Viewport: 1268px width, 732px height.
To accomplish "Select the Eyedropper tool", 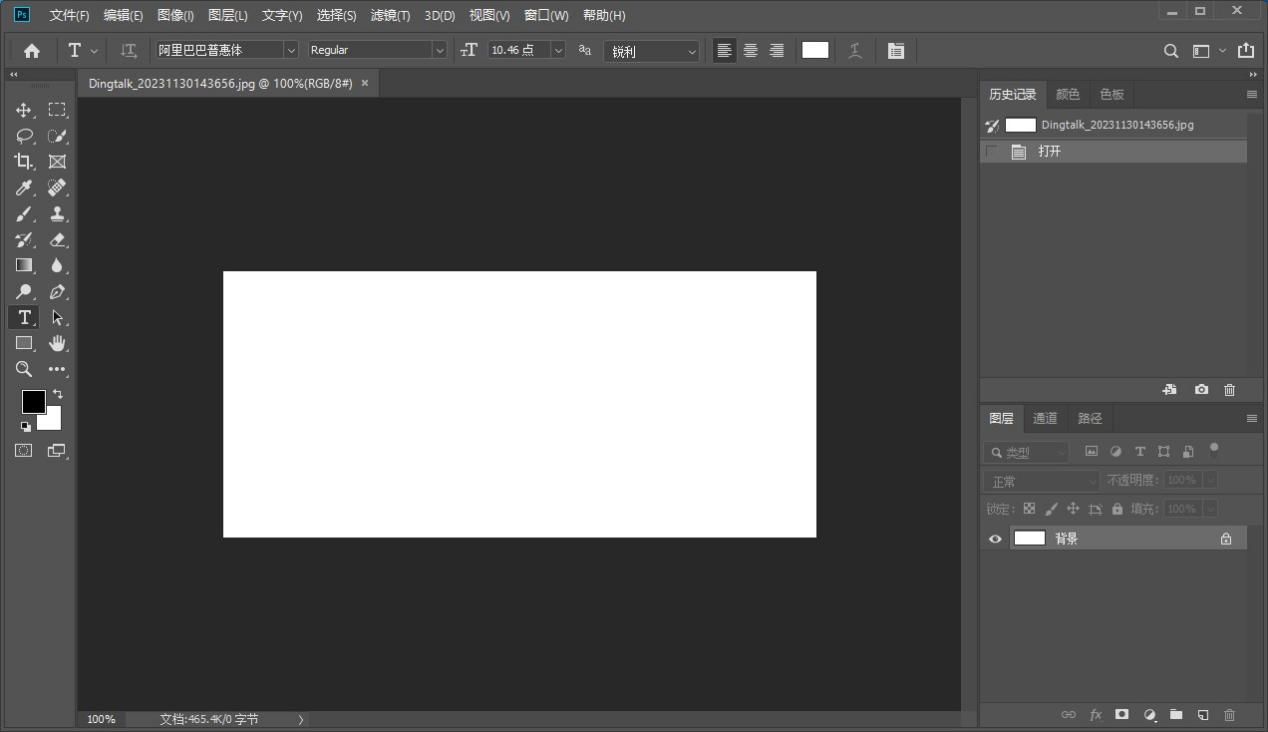I will pyautogui.click(x=24, y=188).
